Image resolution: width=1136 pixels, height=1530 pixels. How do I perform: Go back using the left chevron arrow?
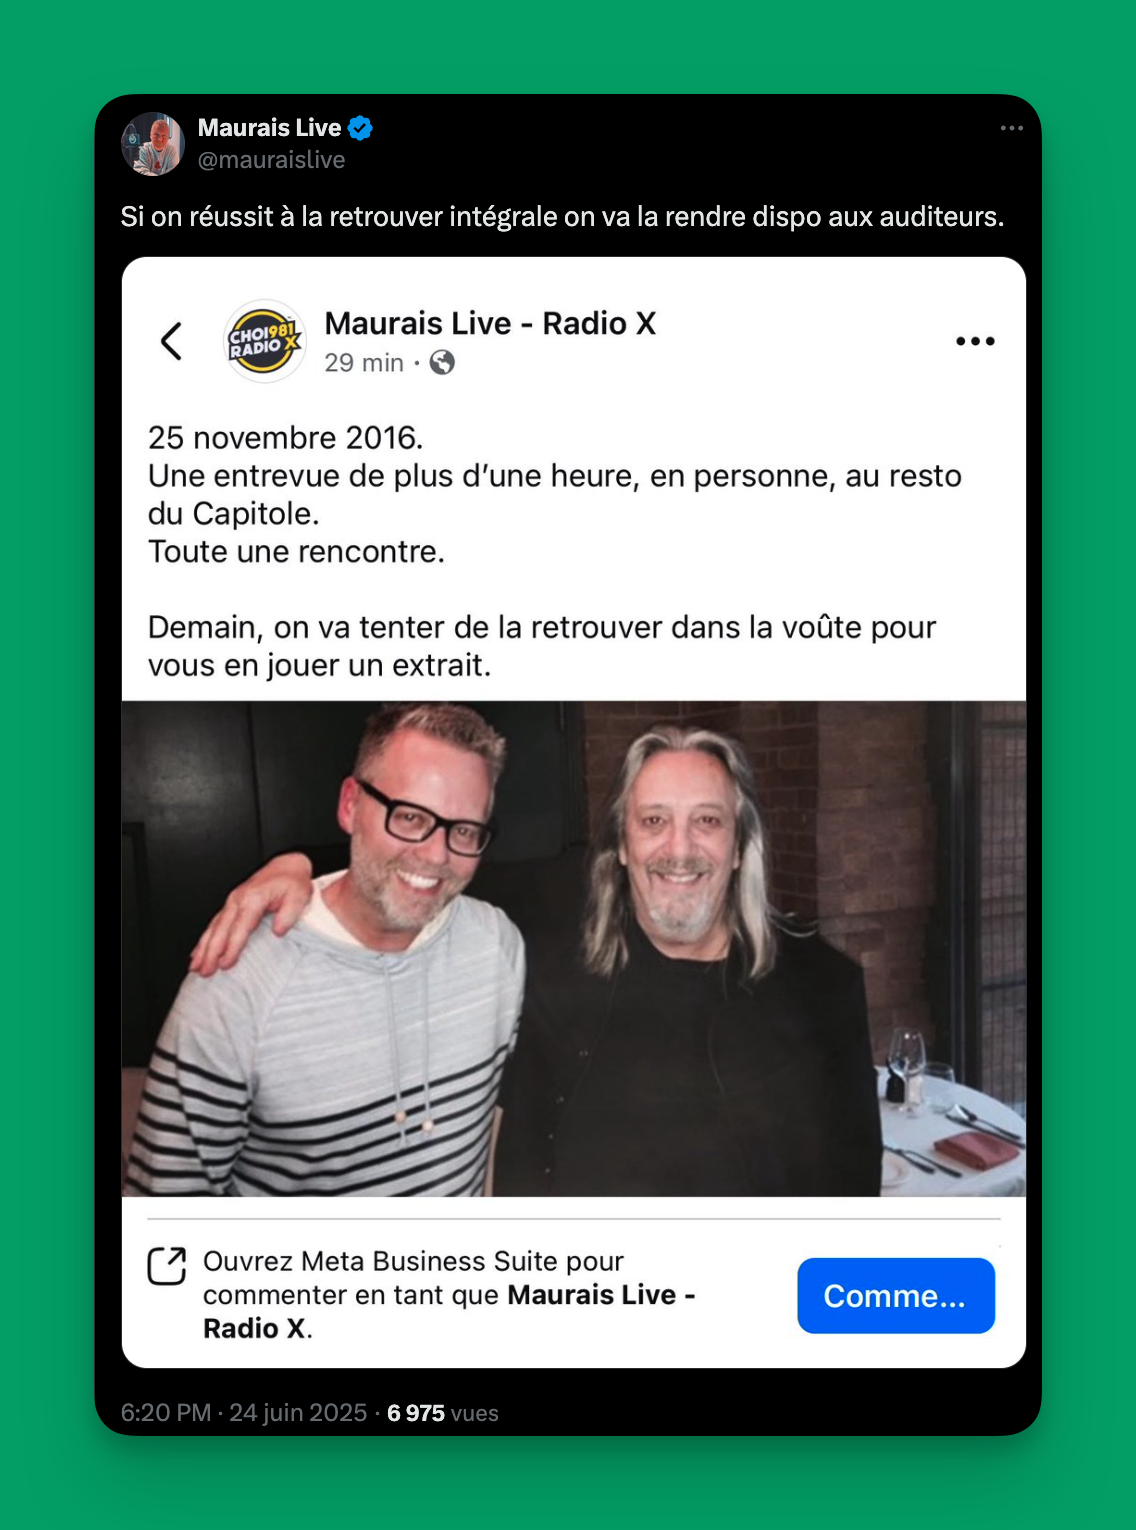pyautogui.click(x=172, y=341)
